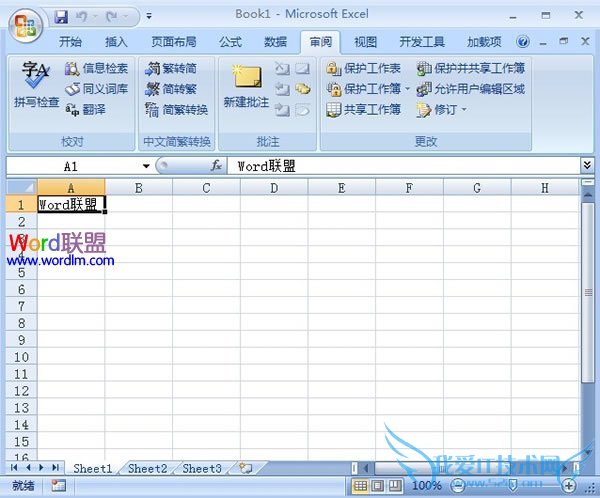600x498 pixels.
Task: Save the workbook via quick access toolbar
Action: pyautogui.click(x=61, y=16)
